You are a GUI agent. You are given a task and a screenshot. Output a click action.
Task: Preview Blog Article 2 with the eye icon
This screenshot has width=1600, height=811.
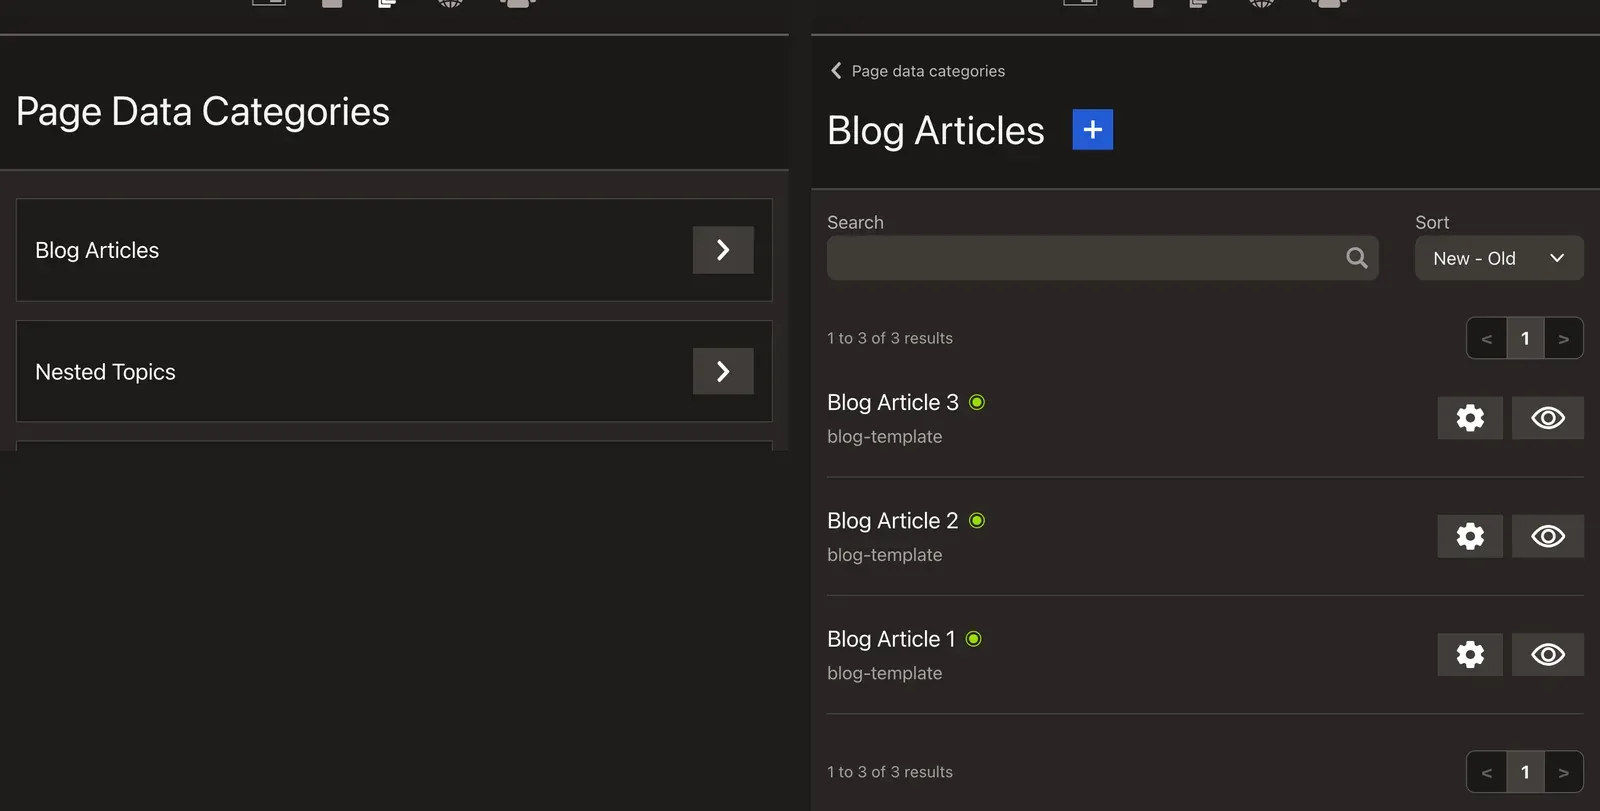coord(1548,536)
